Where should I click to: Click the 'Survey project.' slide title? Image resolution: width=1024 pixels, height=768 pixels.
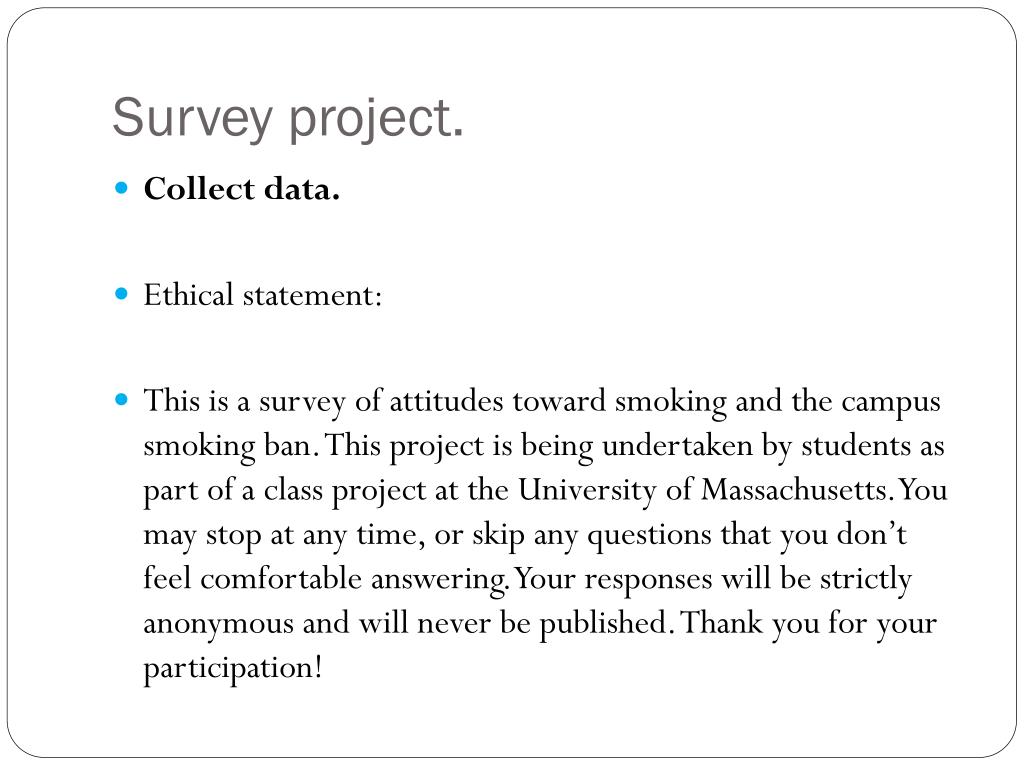click(288, 118)
